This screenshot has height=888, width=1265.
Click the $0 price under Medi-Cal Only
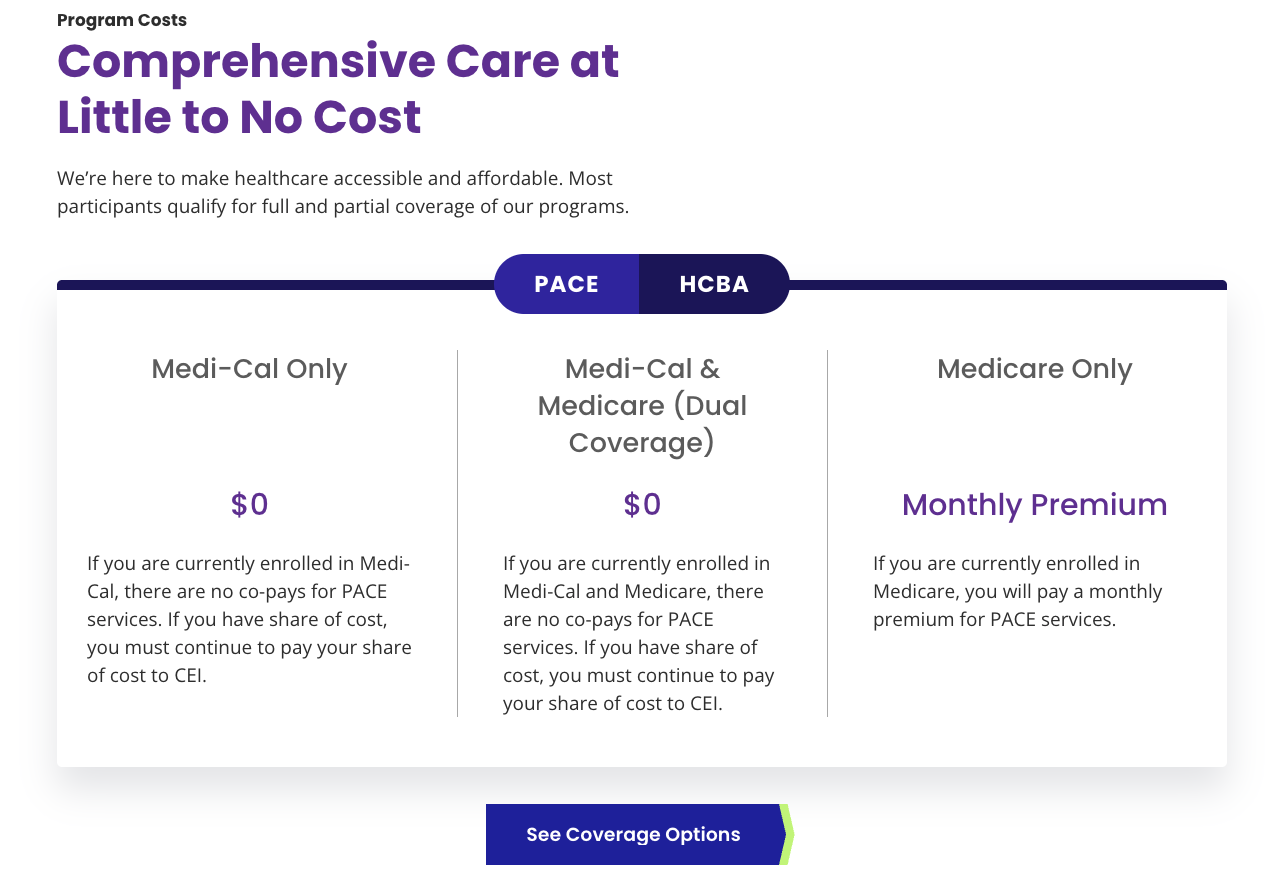[x=249, y=504]
